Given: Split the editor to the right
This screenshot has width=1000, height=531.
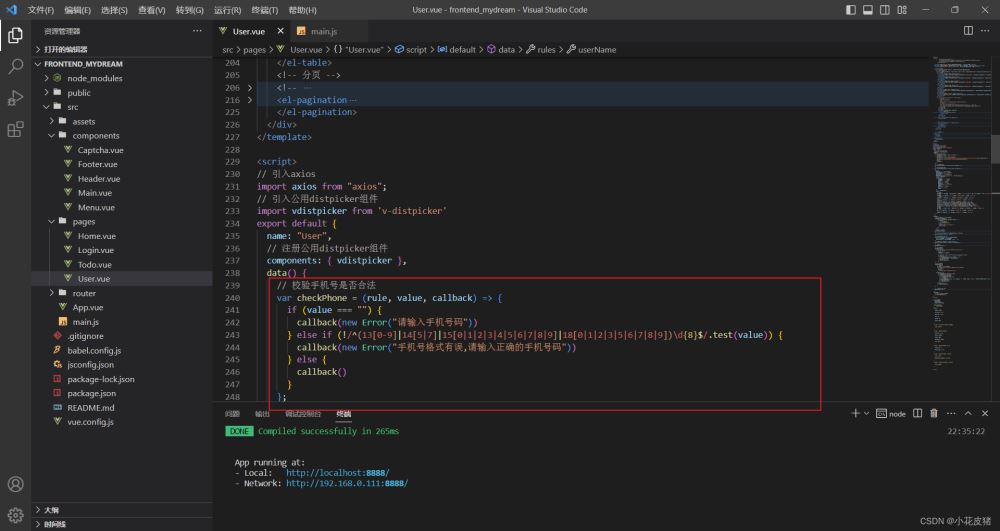Looking at the screenshot, I should pos(968,31).
